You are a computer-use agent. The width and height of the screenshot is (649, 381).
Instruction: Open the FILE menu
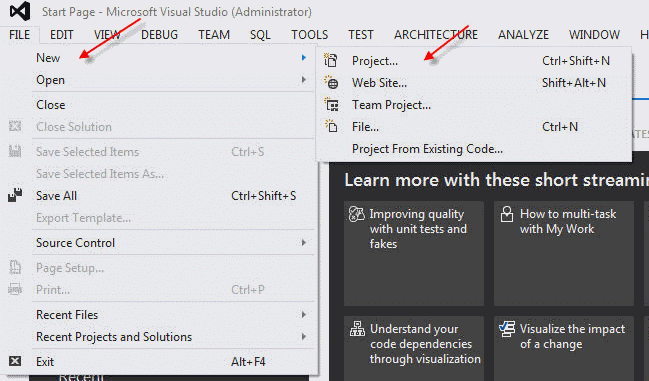(x=19, y=35)
